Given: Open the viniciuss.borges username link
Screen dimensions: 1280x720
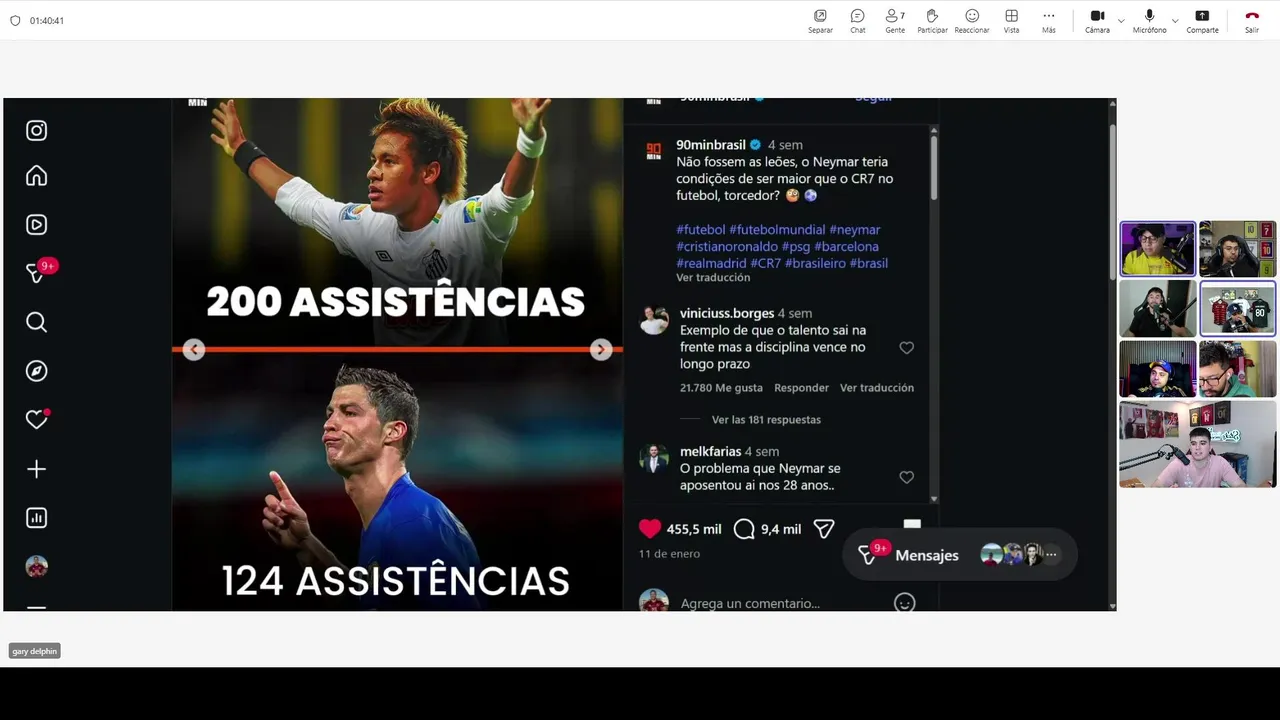Looking at the screenshot, I should 727,313.
